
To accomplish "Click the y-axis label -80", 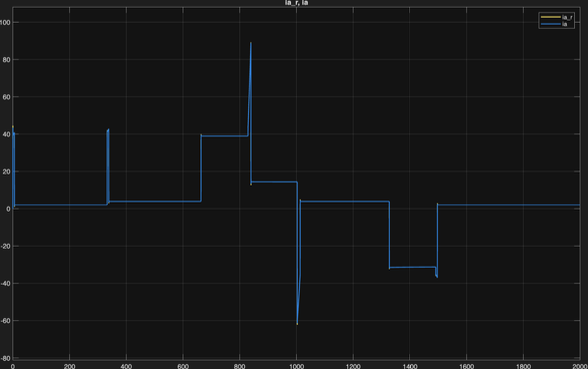I will [5, 358].
